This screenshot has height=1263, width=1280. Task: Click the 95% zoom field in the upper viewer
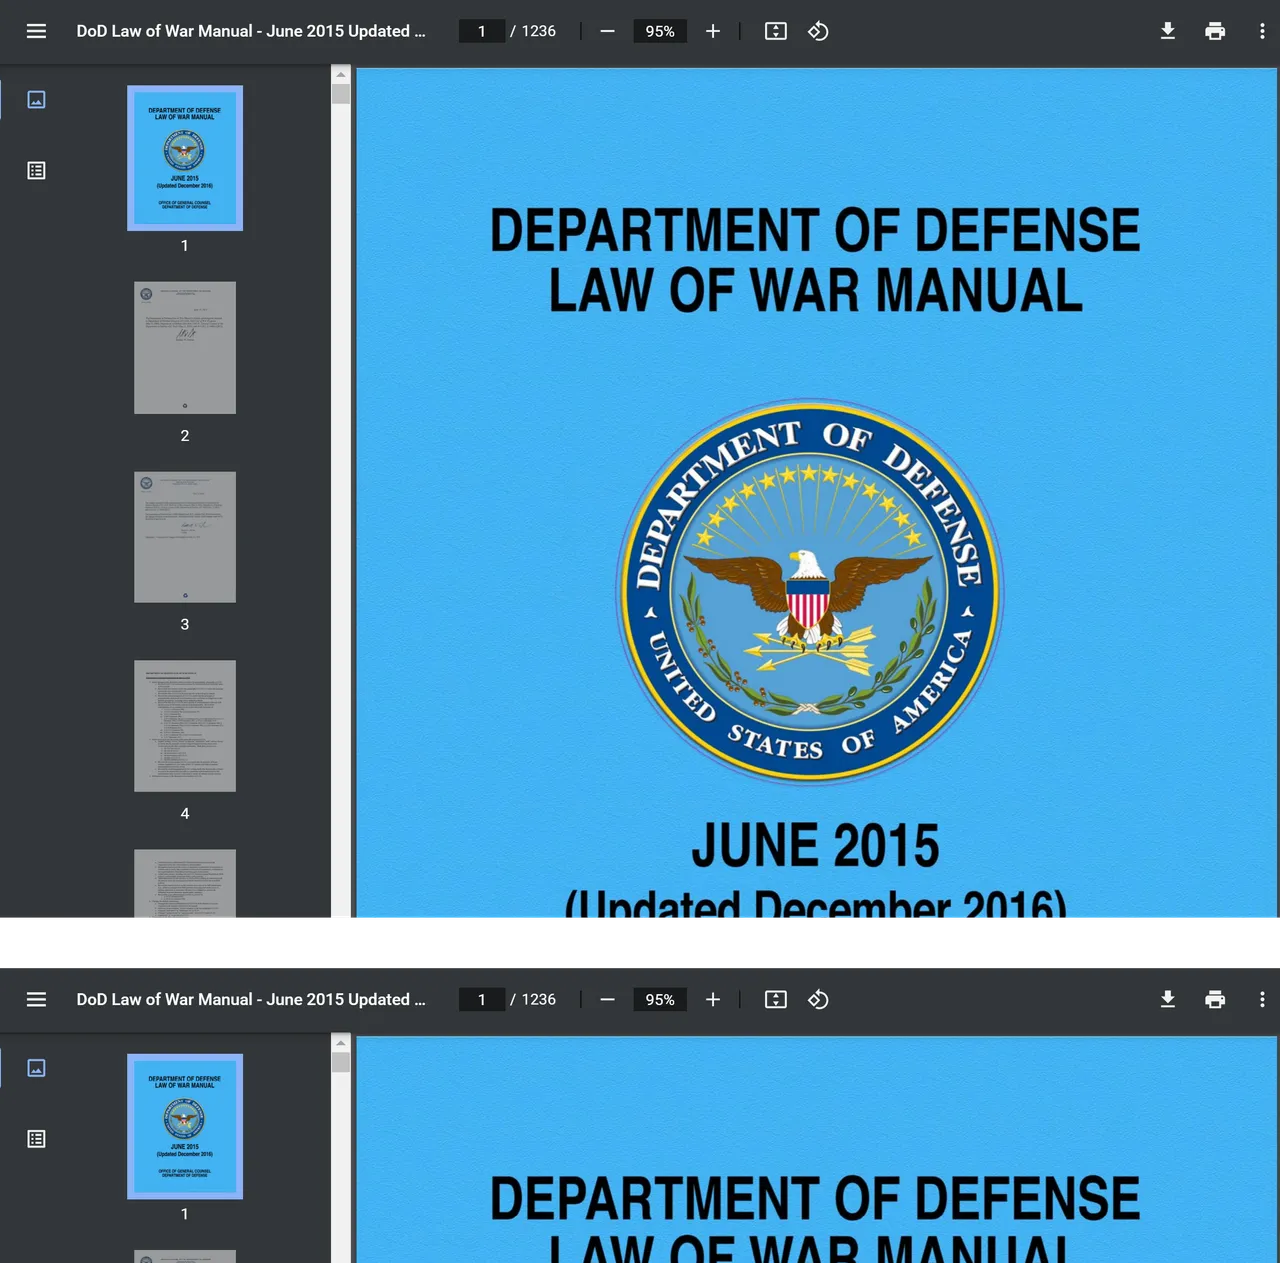(660, 31)
